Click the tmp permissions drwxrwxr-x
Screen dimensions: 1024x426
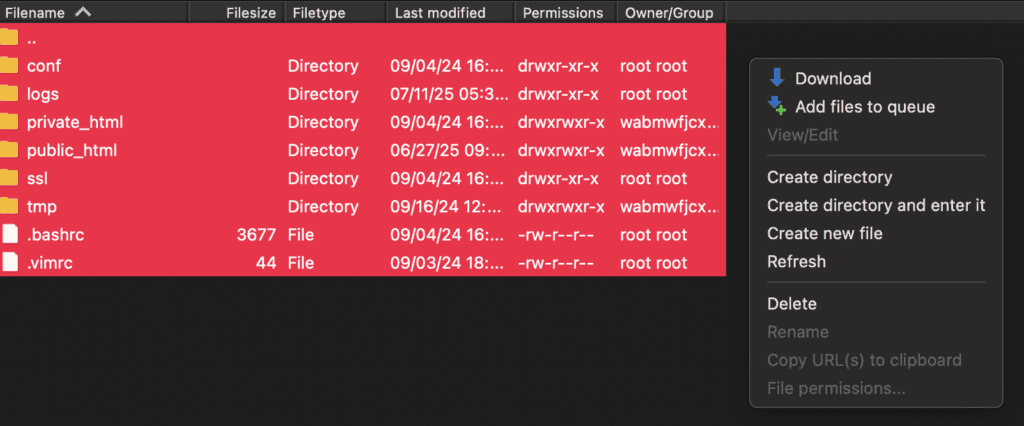561,207
